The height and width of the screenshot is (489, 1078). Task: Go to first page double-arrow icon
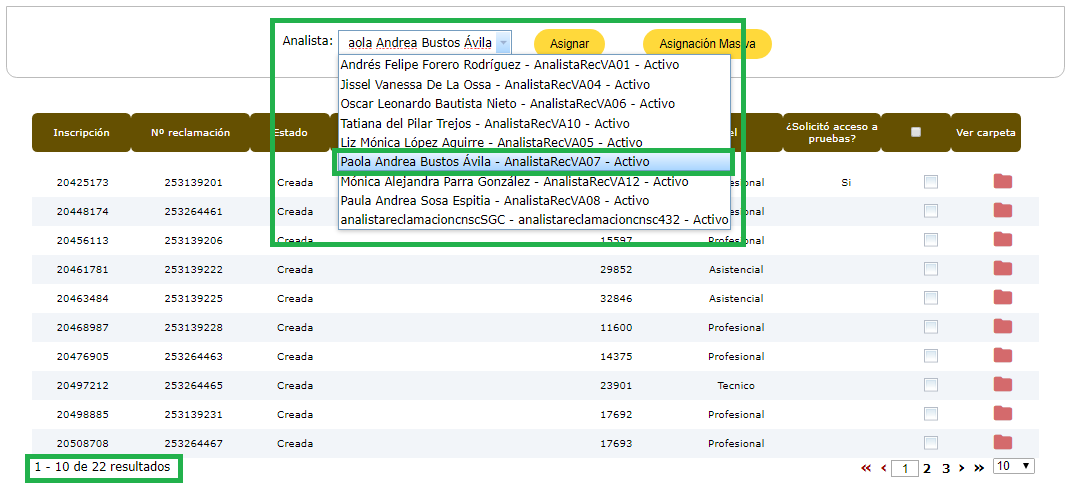(x=866, y=468)
